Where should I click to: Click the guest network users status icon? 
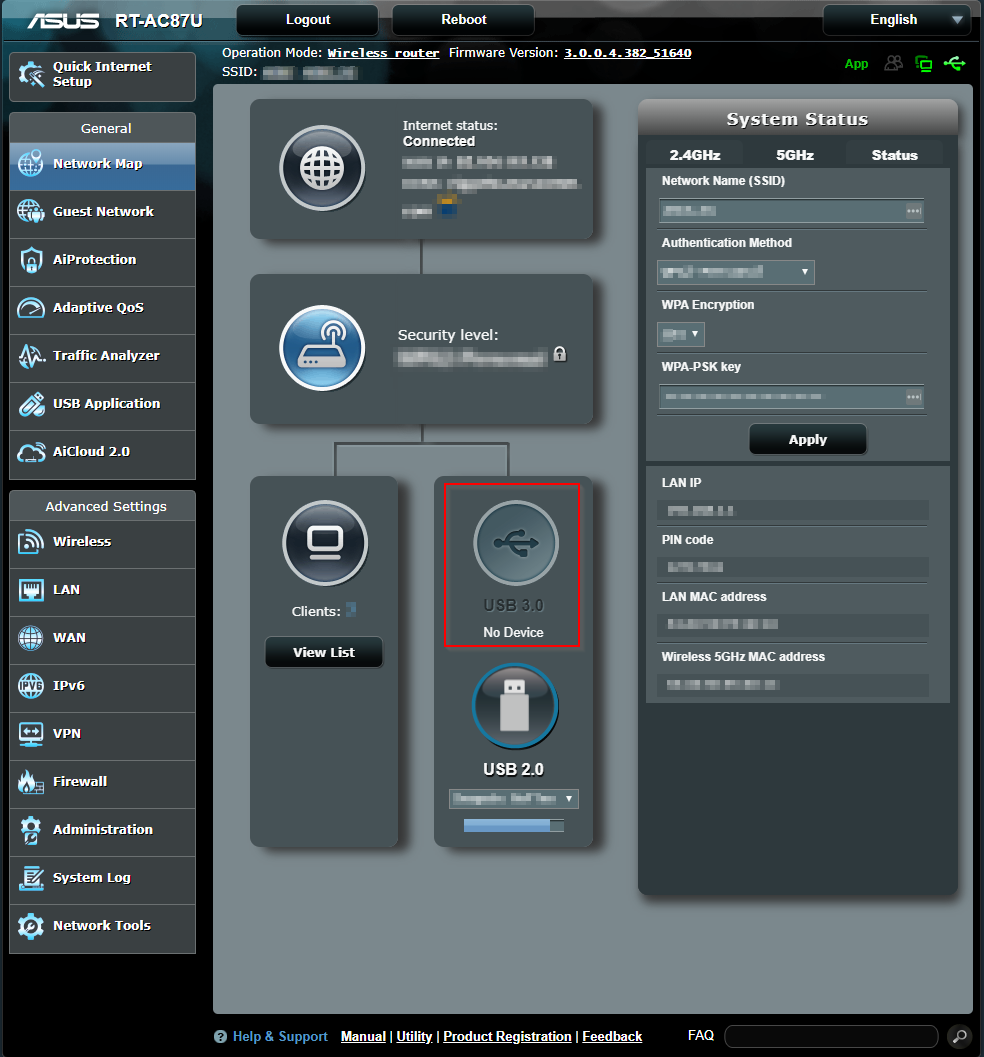tap(894, 63)
